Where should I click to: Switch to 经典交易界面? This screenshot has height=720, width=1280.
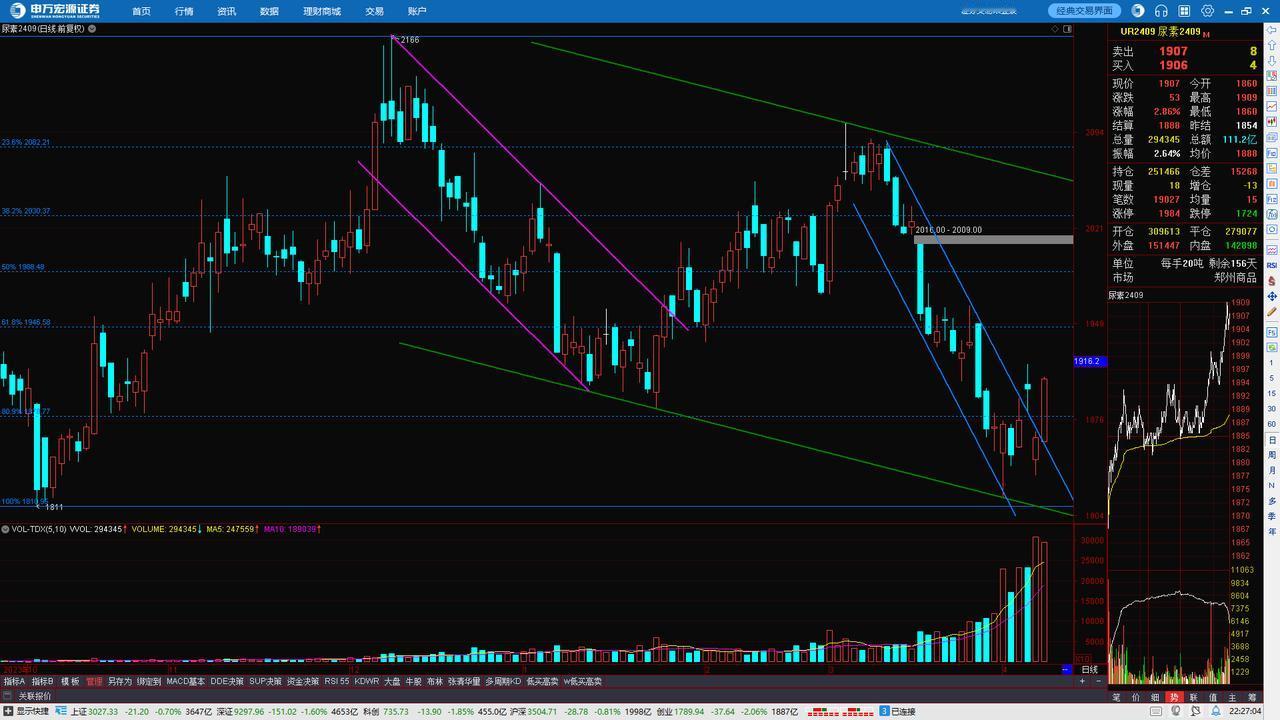click(x=1084, y=11)
